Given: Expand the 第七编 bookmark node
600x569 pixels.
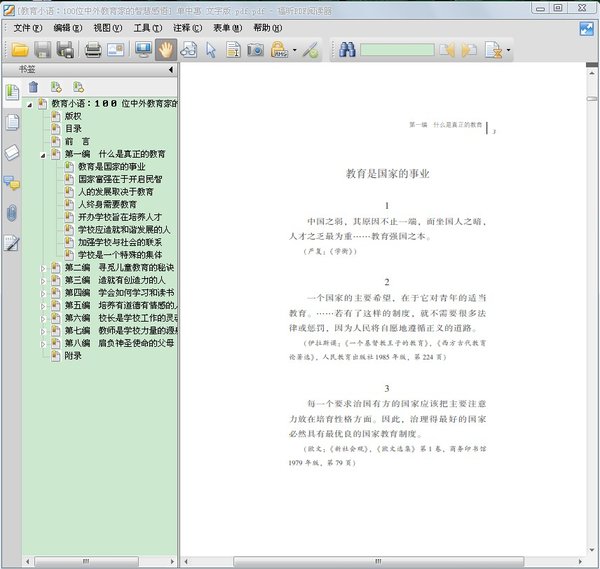Looking at the screenshot, I should tap(43, 332).
